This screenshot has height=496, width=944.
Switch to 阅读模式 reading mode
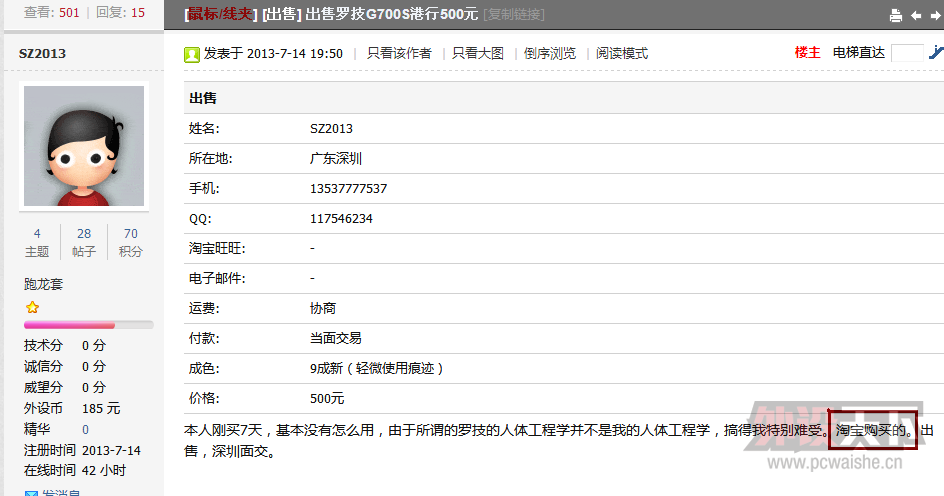tap(622, 54)
